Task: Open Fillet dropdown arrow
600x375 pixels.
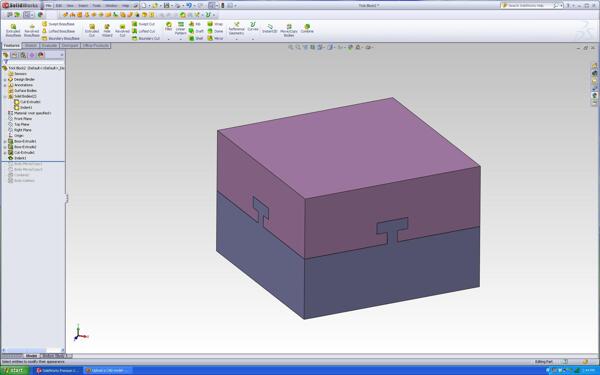Action: [x=168, y=39]
